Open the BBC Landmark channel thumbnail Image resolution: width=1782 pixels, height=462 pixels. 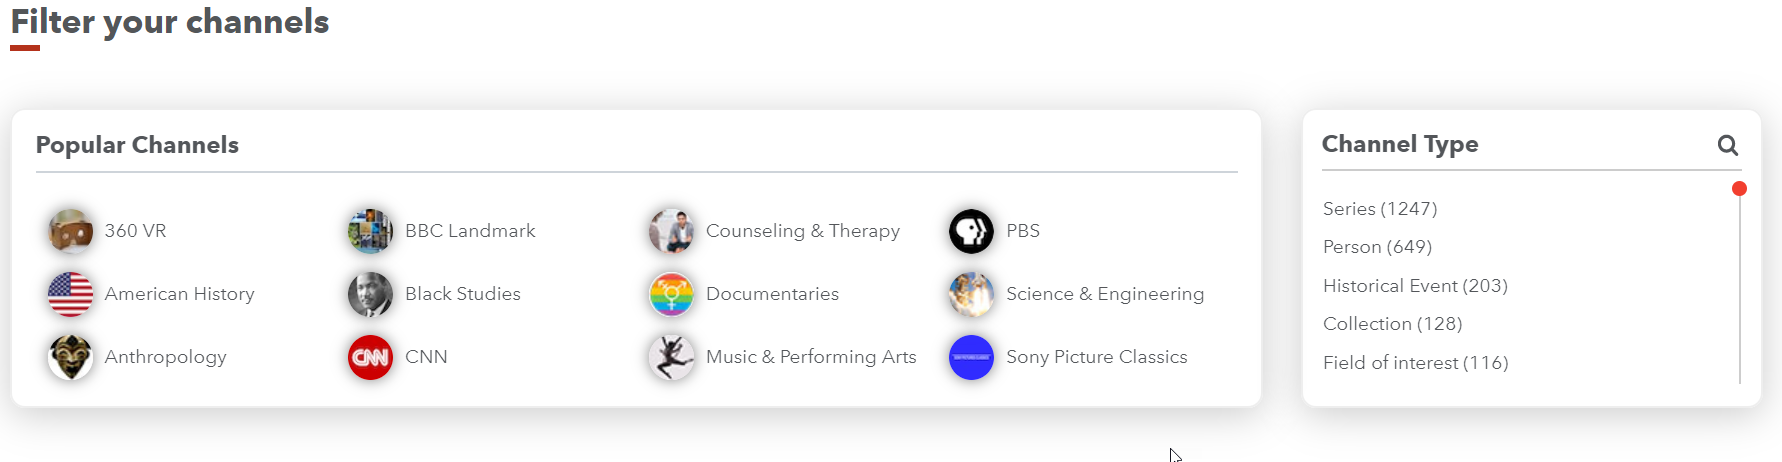[370, 231]
